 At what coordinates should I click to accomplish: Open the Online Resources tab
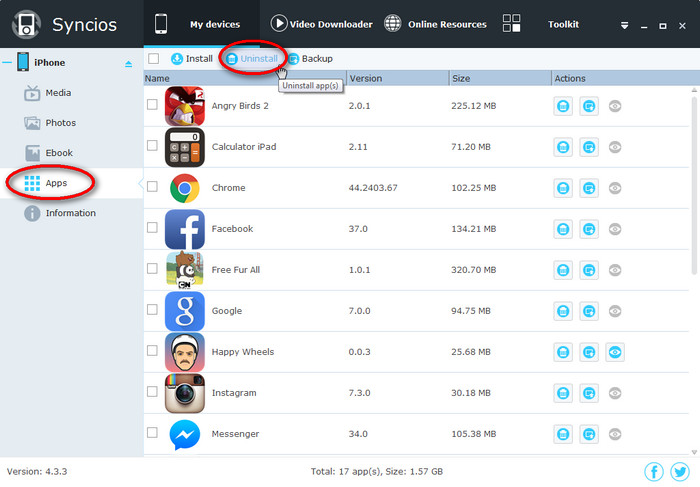click(435, 24)
